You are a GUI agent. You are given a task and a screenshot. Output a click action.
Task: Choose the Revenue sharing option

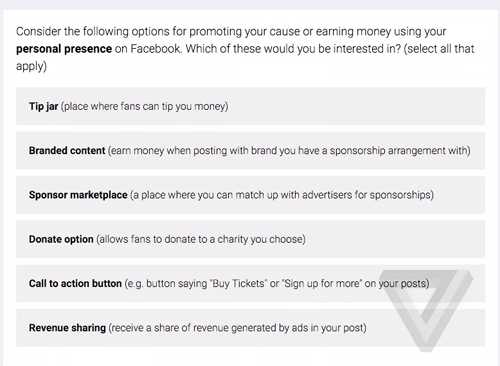[x=250, y=328]
